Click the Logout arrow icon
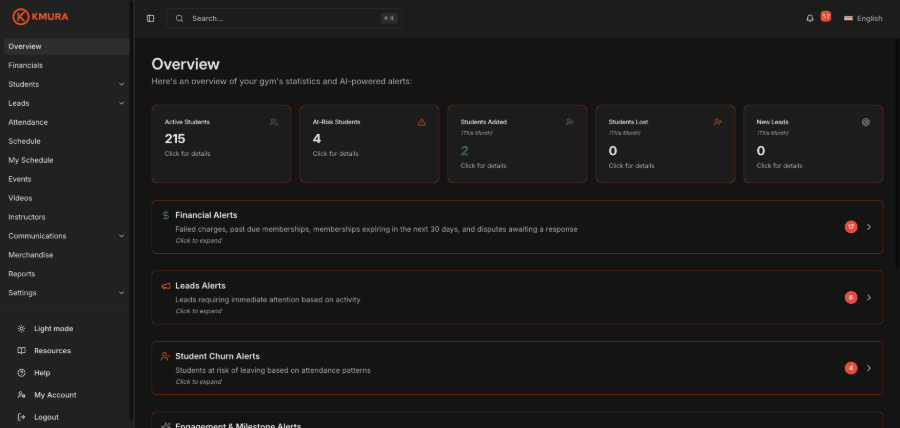This screenshot has width=900, height=428. (21, 417)
